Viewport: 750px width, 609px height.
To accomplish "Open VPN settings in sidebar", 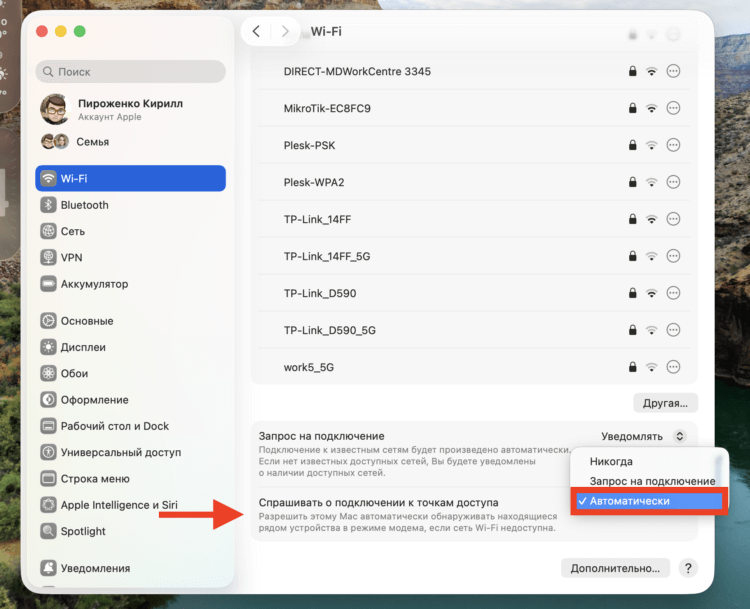I will click(x=130, y=257).
